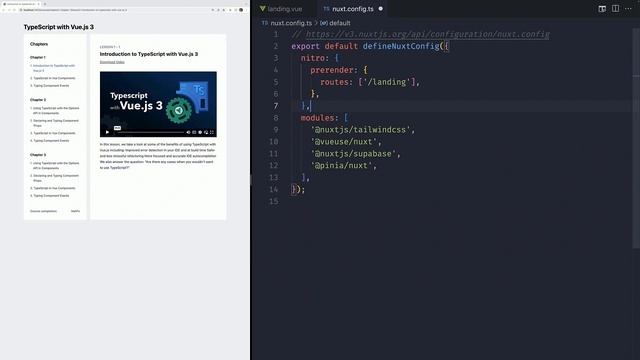This screenshot has height=360, width=640.
Task: Reload the browser page
Action: pyautogui.click(x=14, y=10)
